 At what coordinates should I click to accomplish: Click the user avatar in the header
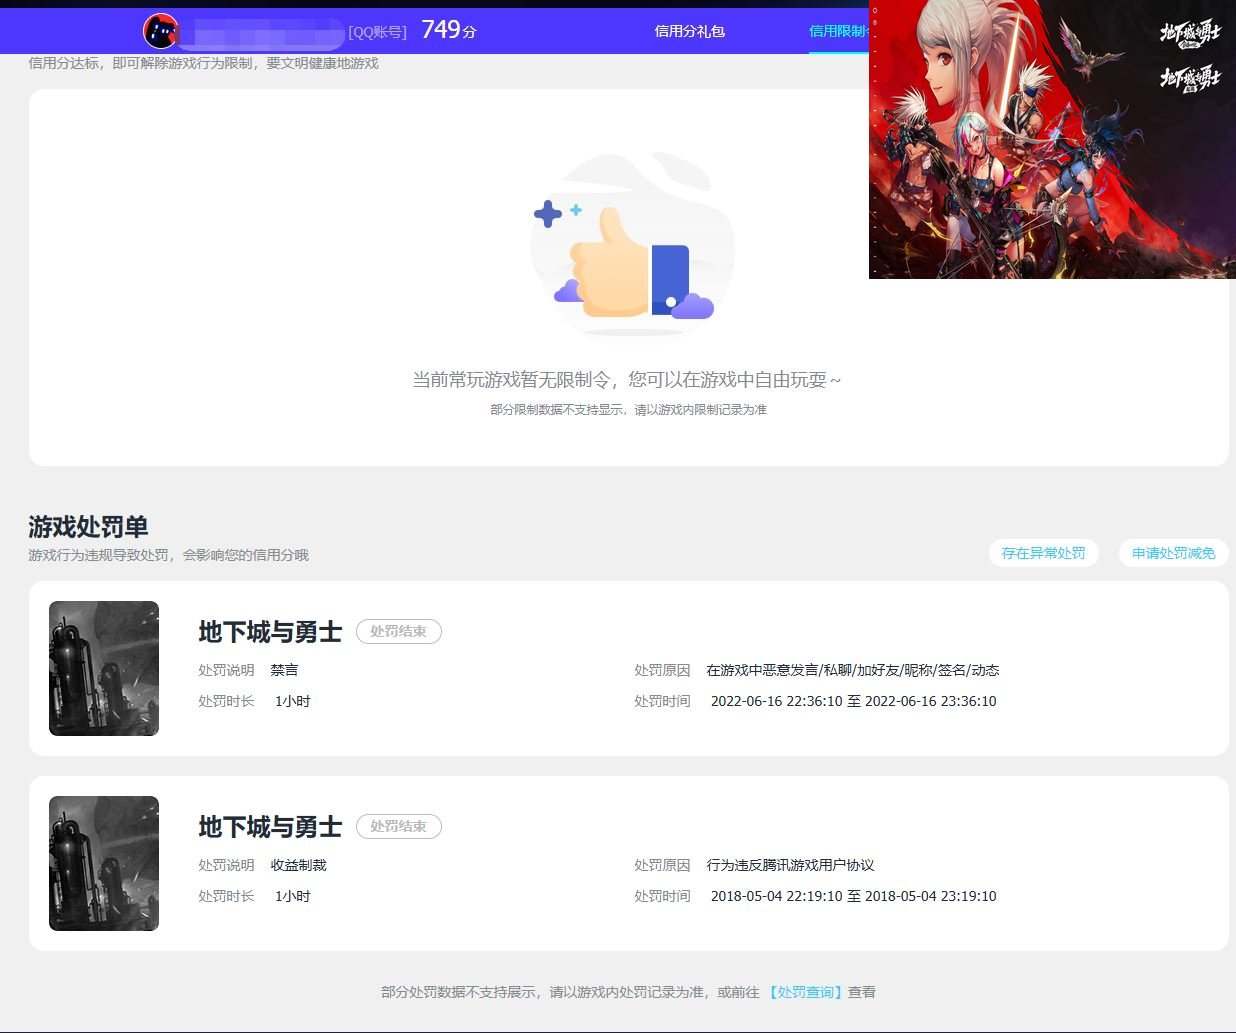click(x=161, y=31)
